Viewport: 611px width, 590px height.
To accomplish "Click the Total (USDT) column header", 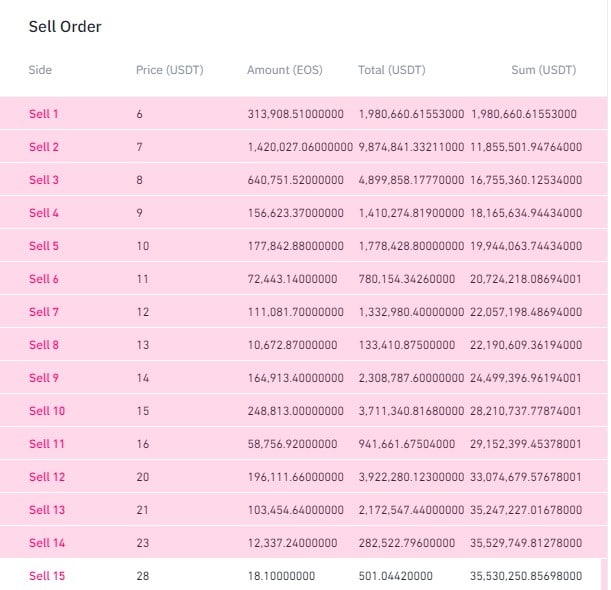I will pyautogui.click(x=392, y=70).
